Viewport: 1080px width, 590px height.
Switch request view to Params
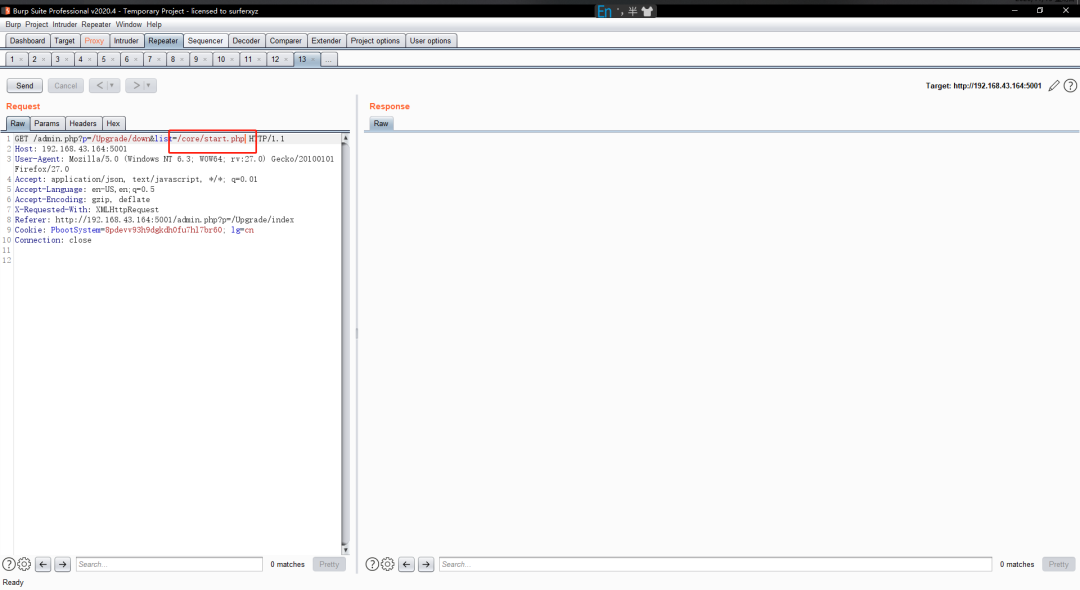pyautogui.click(x=47, y=123)
